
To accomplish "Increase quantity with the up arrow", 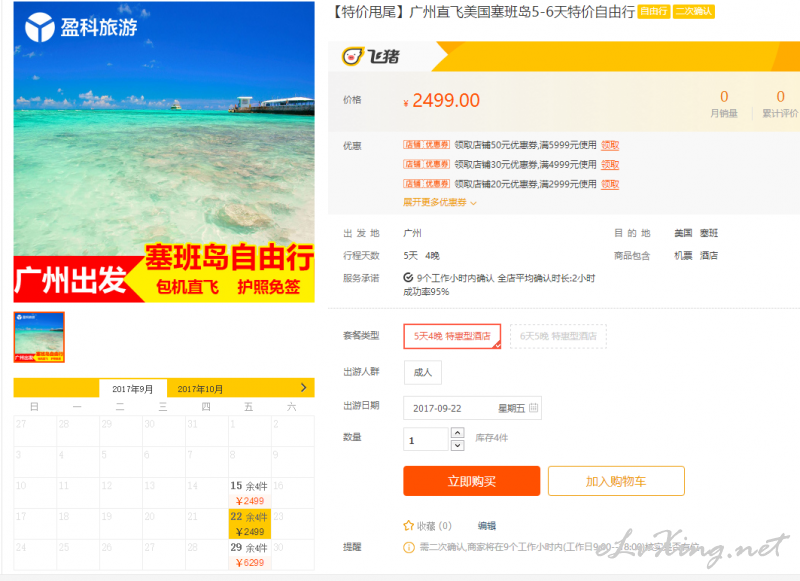I will pyautogui.click(x=458, y=433).
